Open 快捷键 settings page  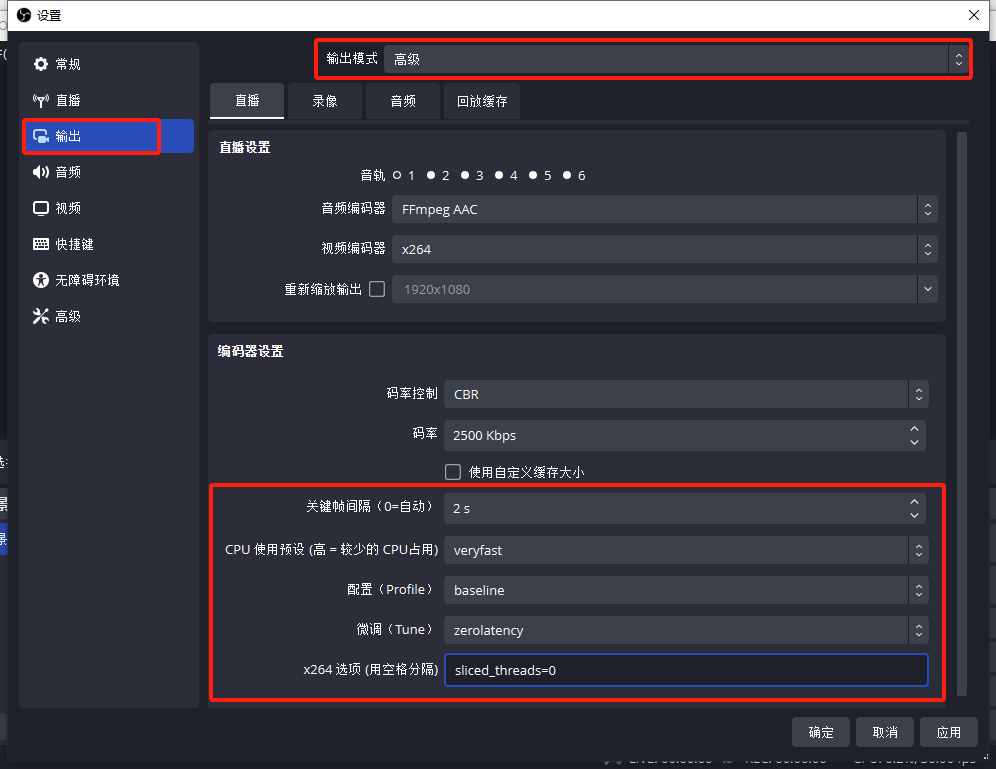click(x=108, y=244)
